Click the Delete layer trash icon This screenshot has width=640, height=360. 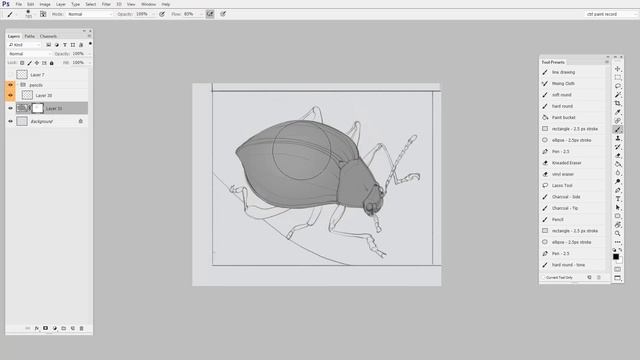tap(82, 328)
